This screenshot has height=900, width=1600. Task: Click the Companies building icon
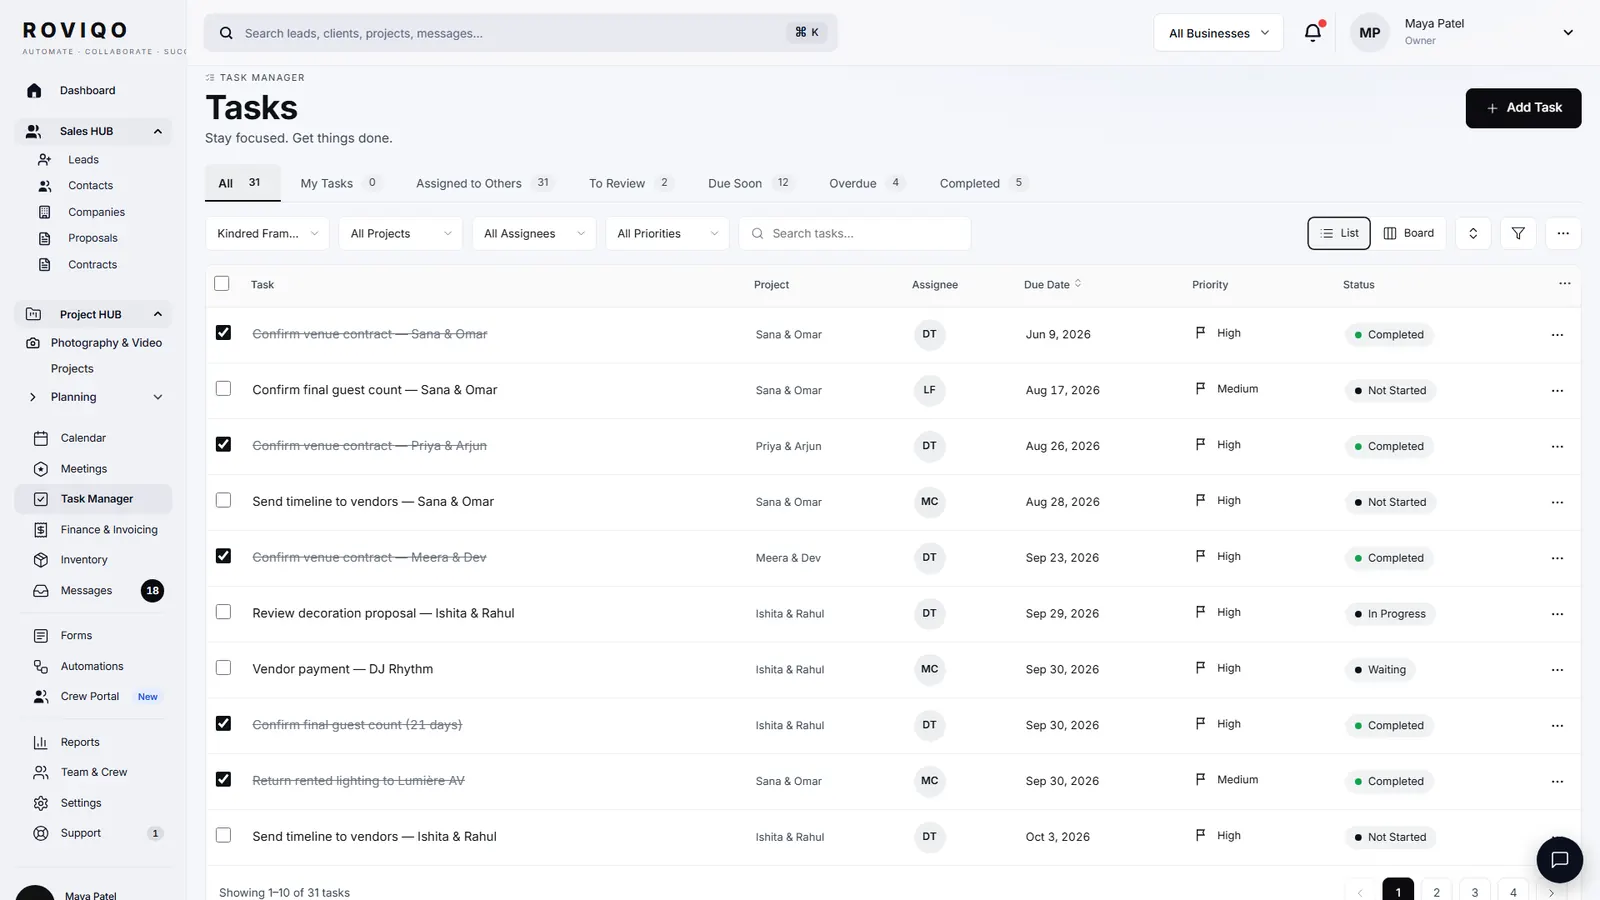[x=44, y=212]
